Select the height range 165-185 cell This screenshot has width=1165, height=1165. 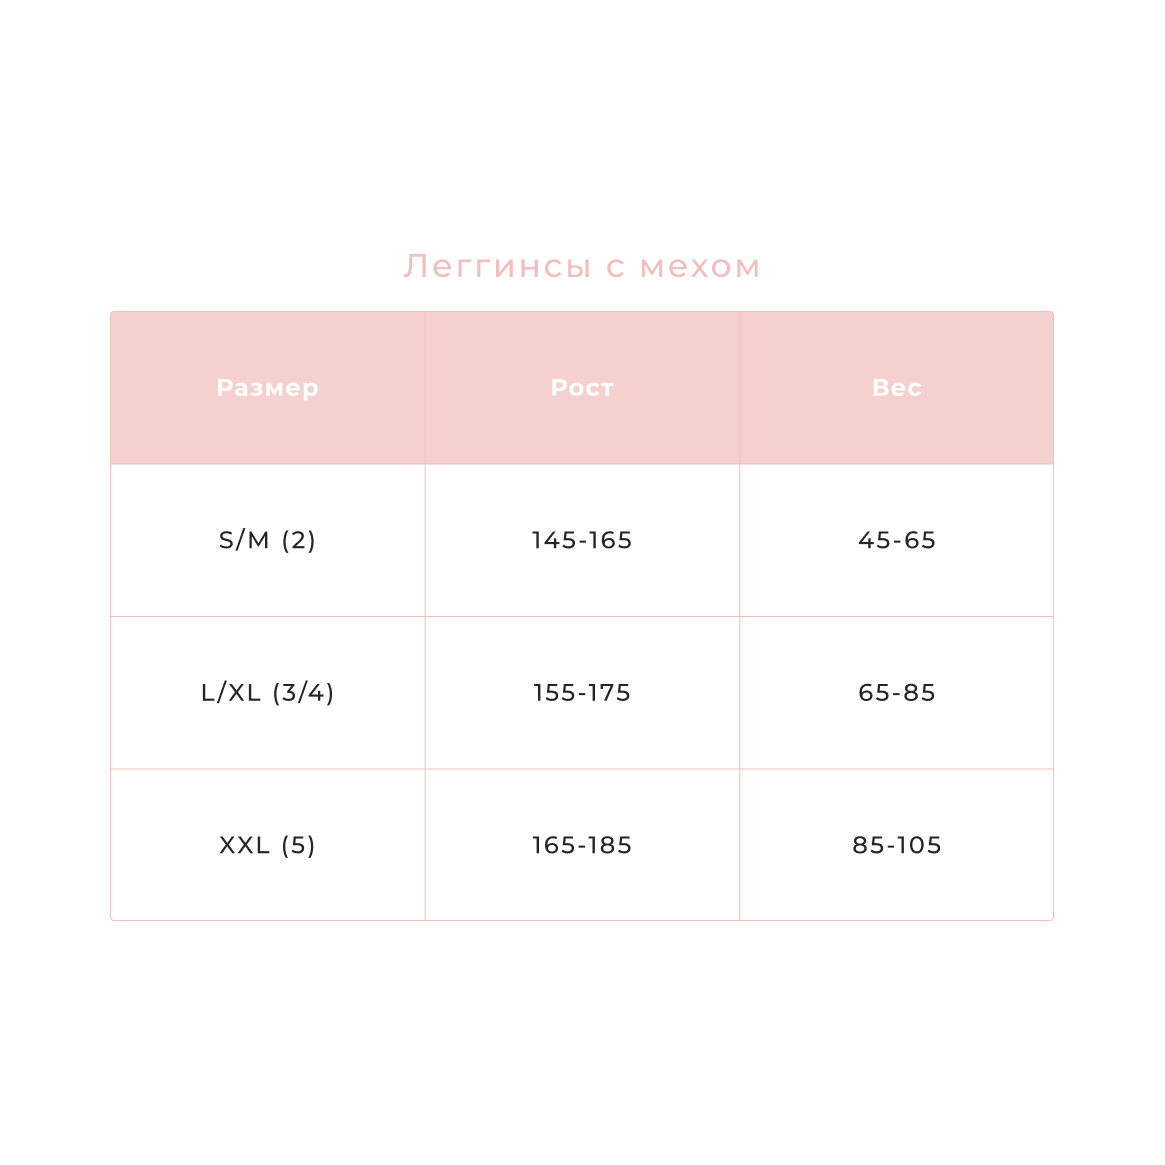coord(582,845)
